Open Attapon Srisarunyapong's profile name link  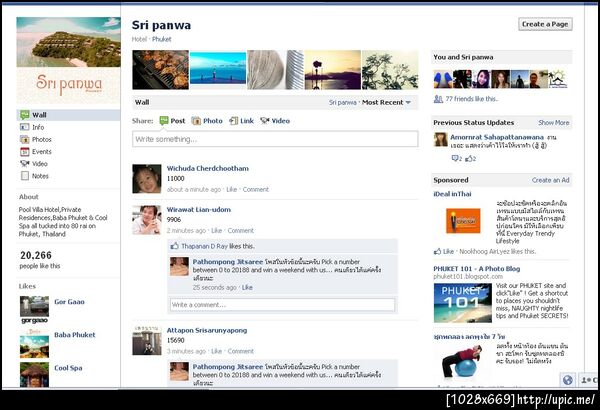click(x=207, y=330)
